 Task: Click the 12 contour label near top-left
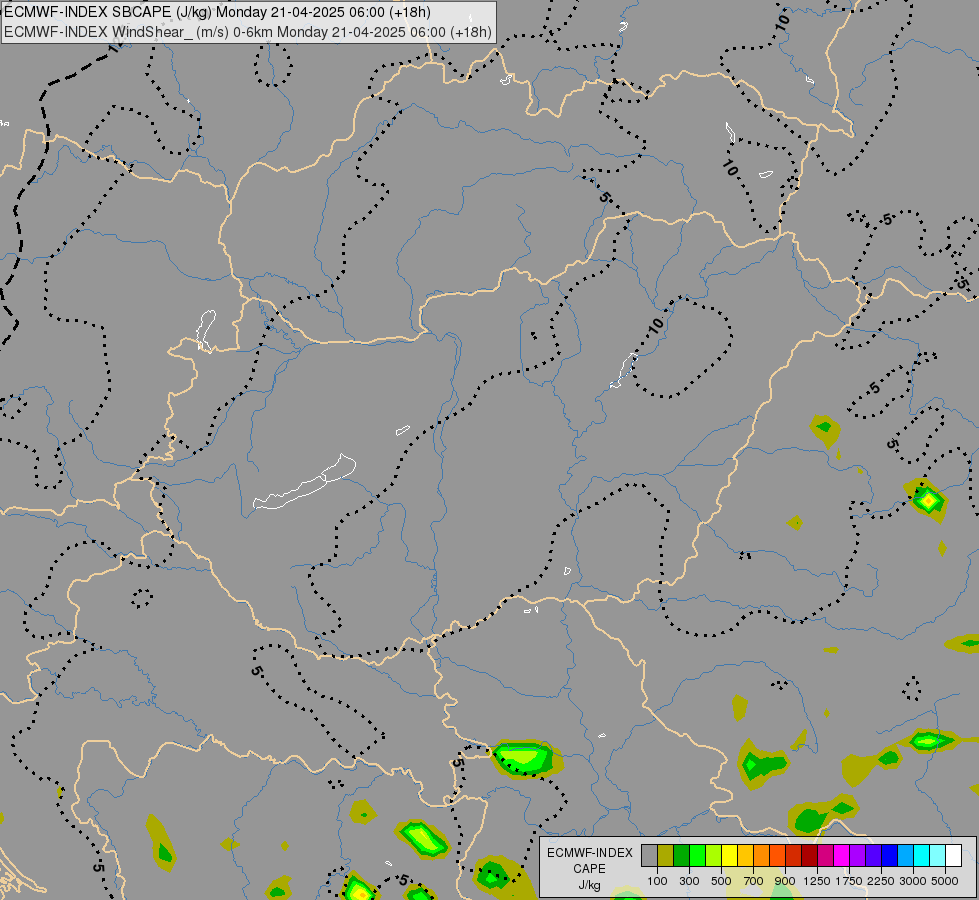[x=117, y=46]
